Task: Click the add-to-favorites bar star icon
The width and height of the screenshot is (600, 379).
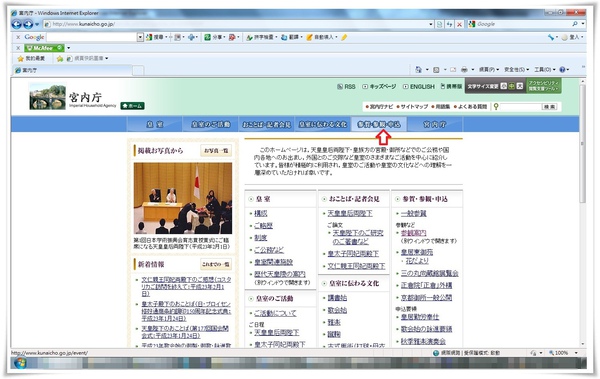Action: [x=60, y=59]
